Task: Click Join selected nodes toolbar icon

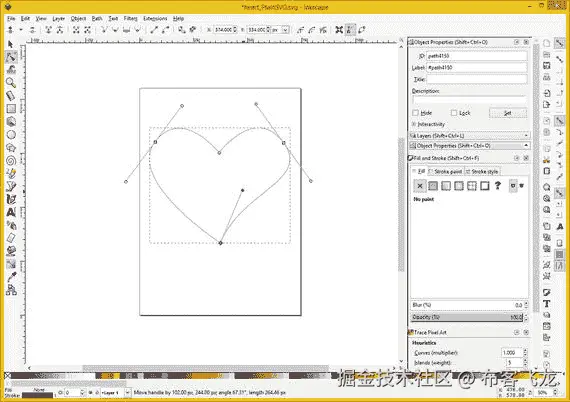Action: (x=48, y=30)
